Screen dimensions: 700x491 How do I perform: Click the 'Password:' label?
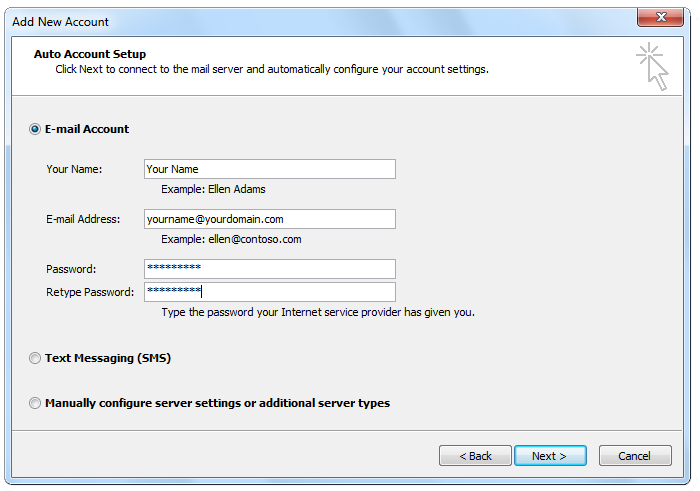point(71,270)
